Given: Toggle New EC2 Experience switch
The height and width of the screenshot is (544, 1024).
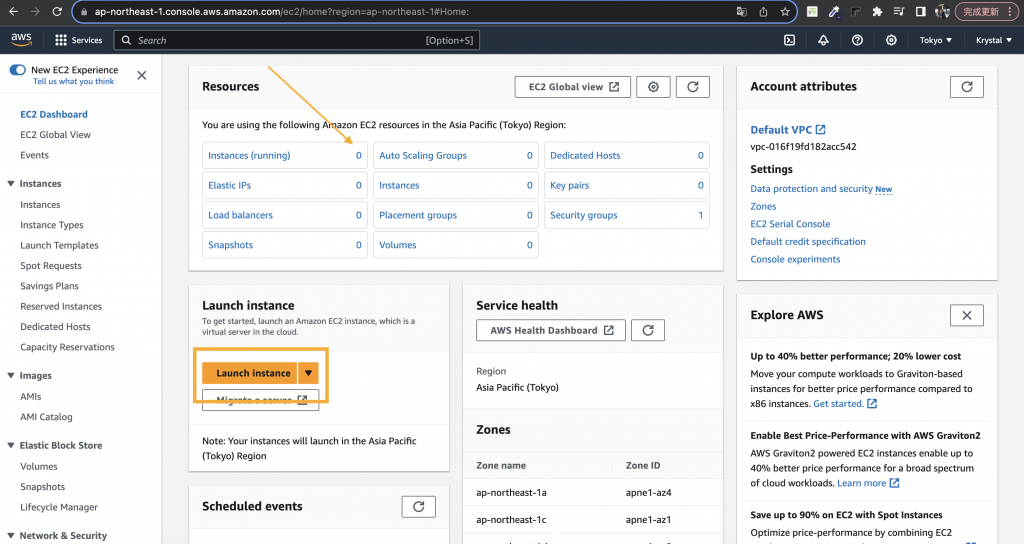Looking at the screenshot, I should 18,70.
